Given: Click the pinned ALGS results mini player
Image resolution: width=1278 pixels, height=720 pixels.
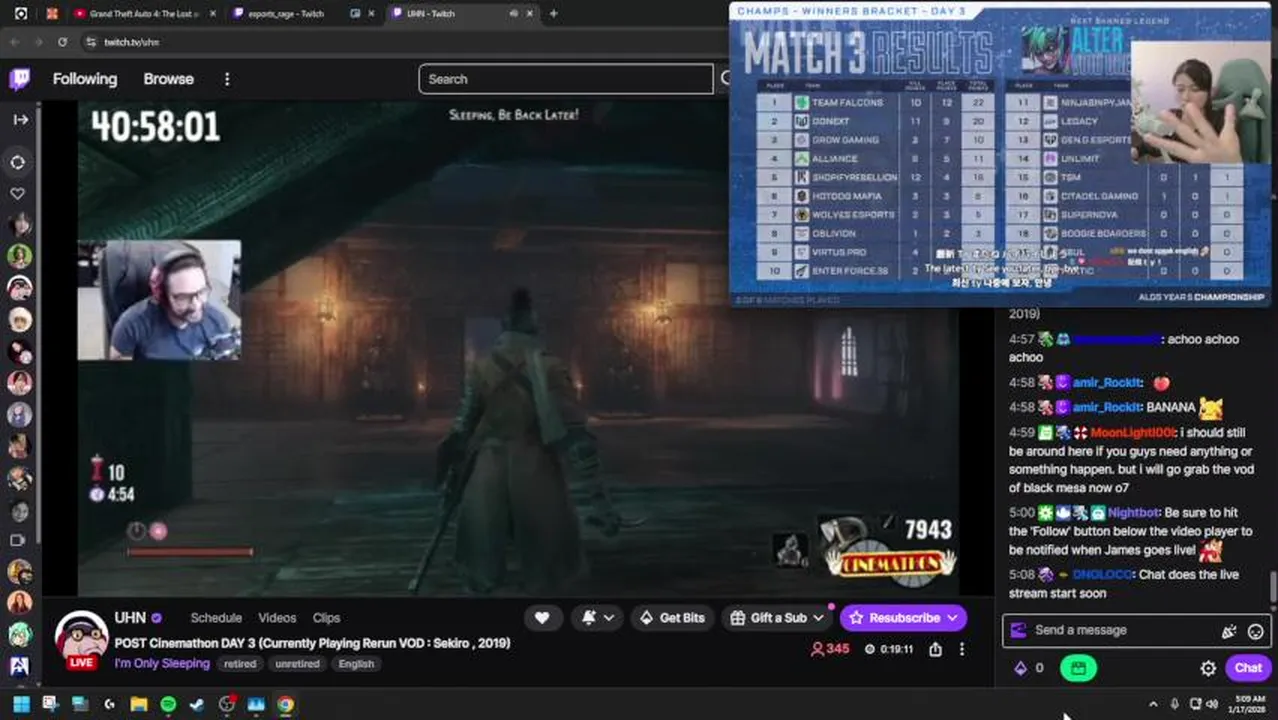Looking at the screenshot, I should 1000,155.
